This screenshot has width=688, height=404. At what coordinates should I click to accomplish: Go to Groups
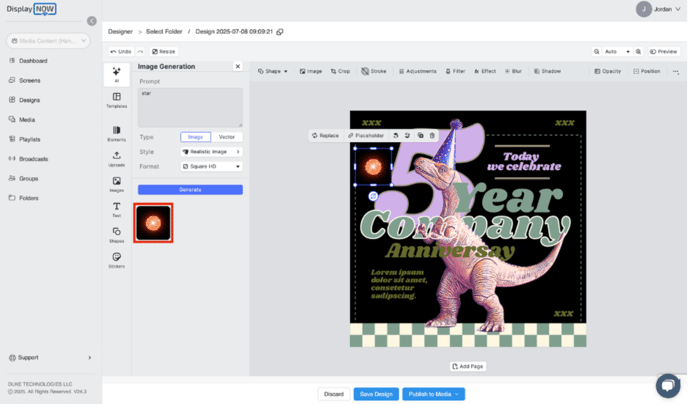click(24, 179)
